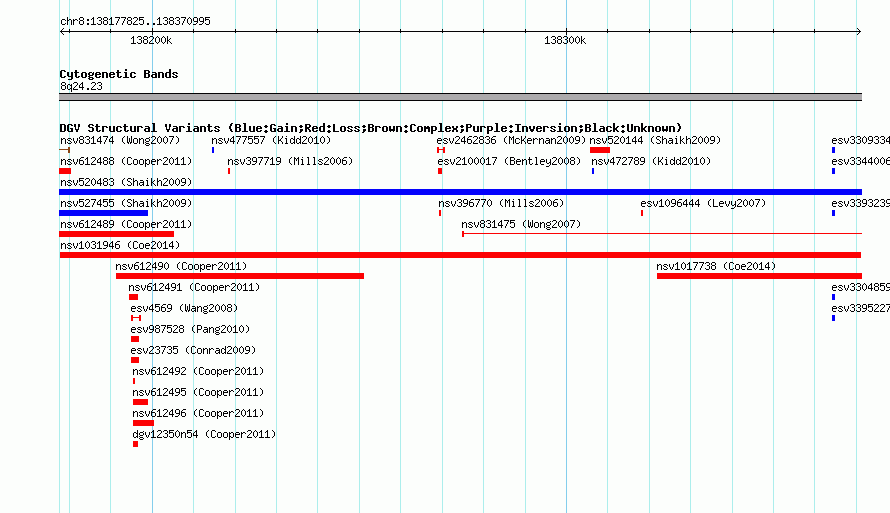Click the red nsv1017738 loss bar

(759, 276)
